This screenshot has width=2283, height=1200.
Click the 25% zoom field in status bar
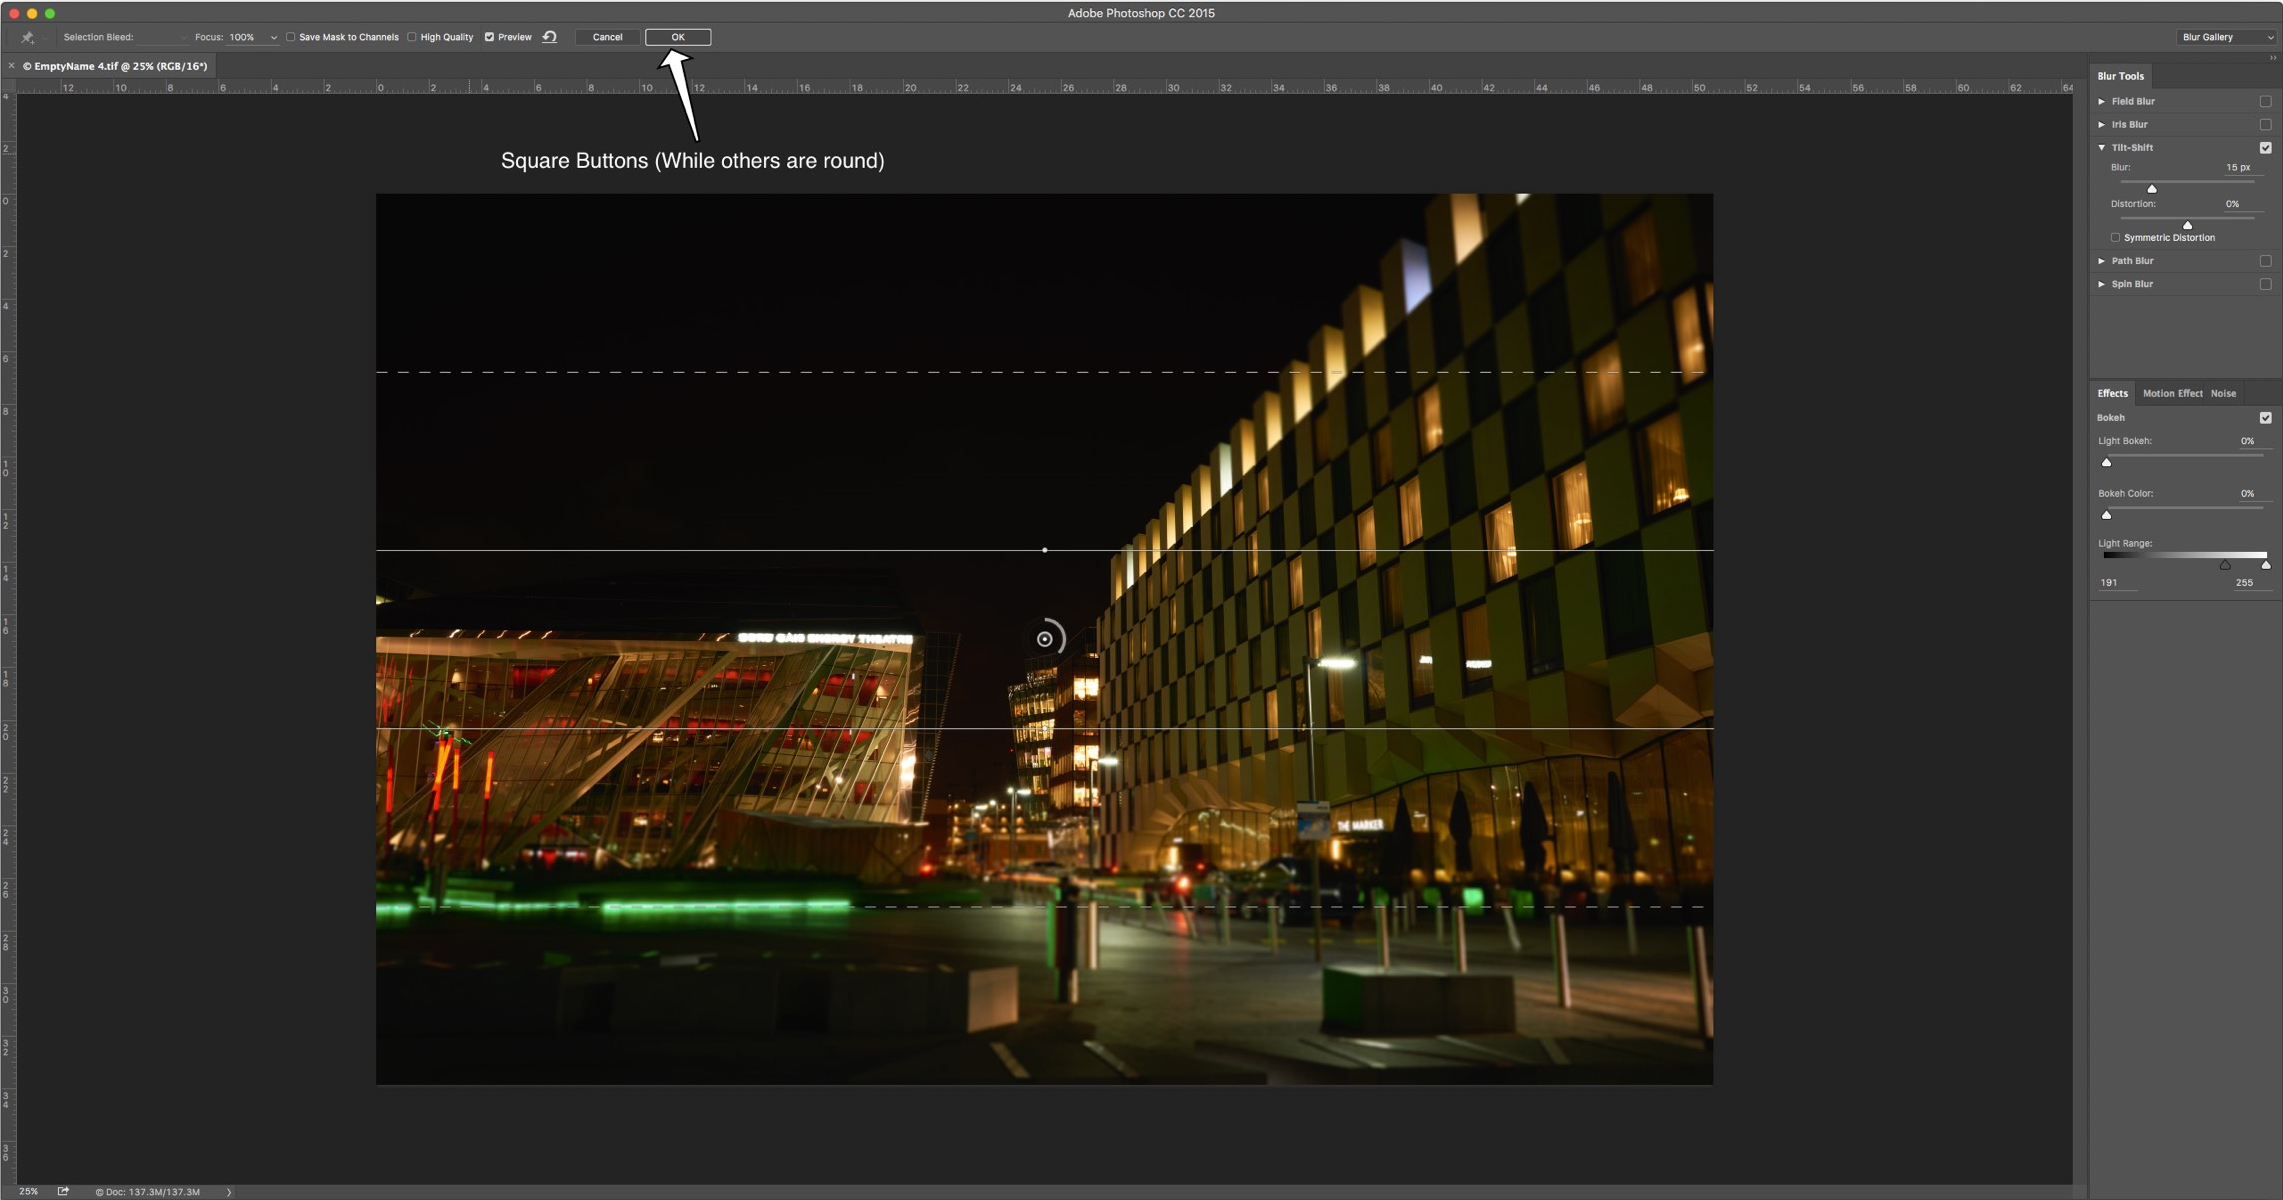coord(29,1192)
